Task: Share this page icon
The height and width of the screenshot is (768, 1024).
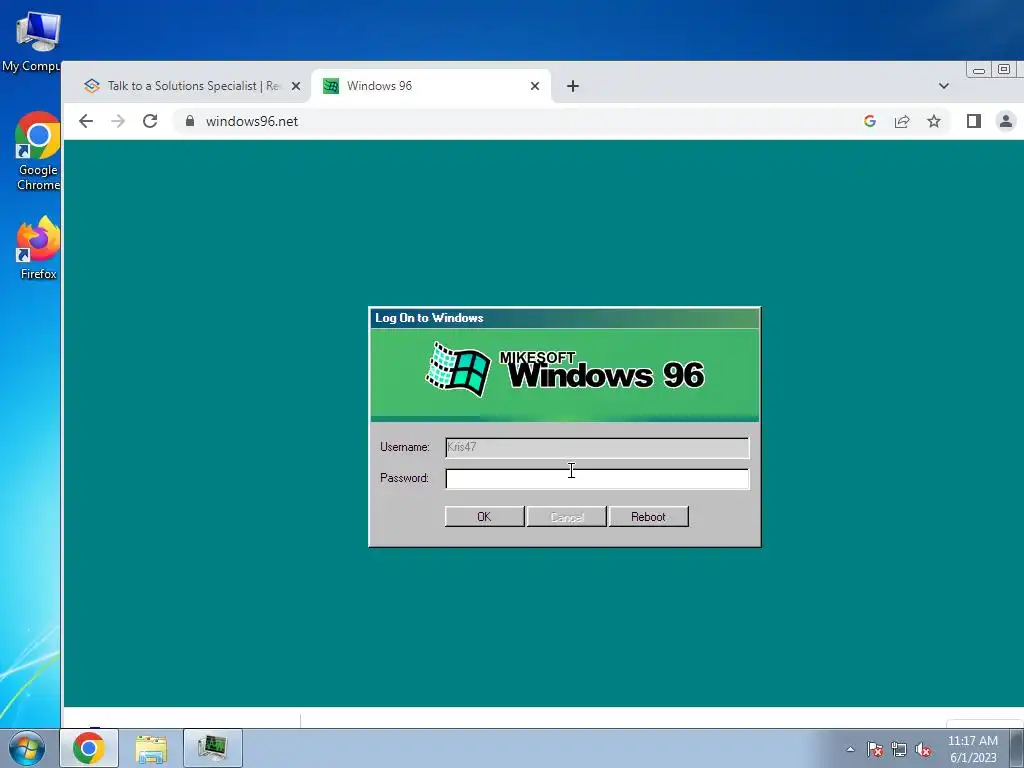Action: coord(902,121)
